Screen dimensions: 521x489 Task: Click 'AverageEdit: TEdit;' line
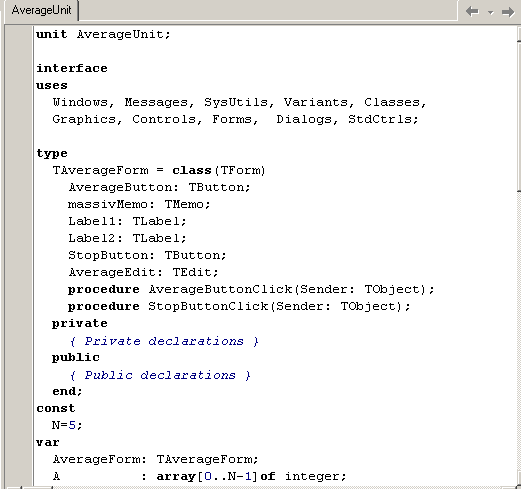(143, 272)
